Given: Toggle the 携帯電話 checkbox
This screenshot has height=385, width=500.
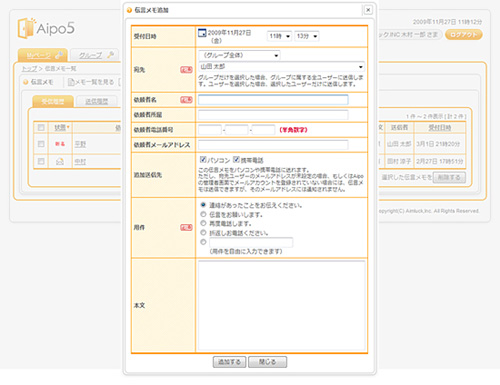Looking at the screenshot, I should coord(236,159).
